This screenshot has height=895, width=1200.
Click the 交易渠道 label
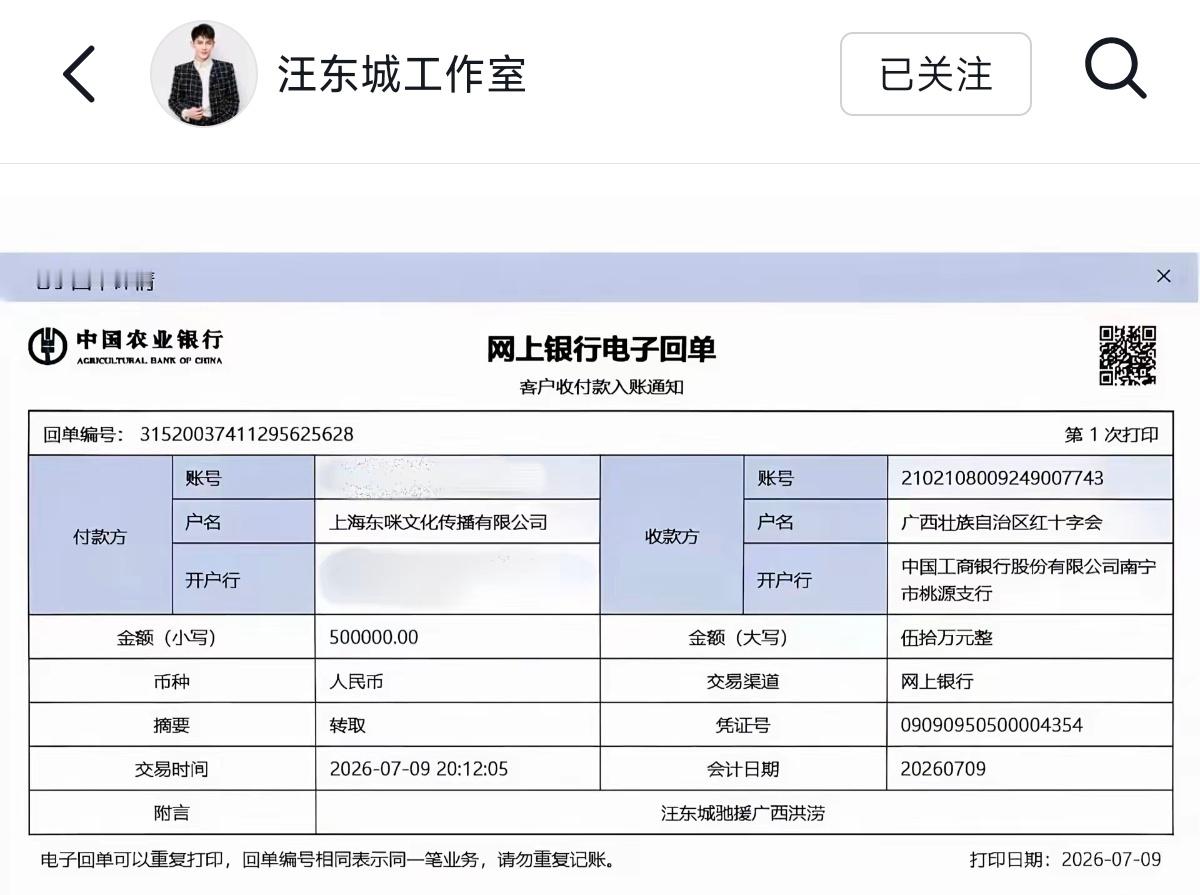(743, 681)
